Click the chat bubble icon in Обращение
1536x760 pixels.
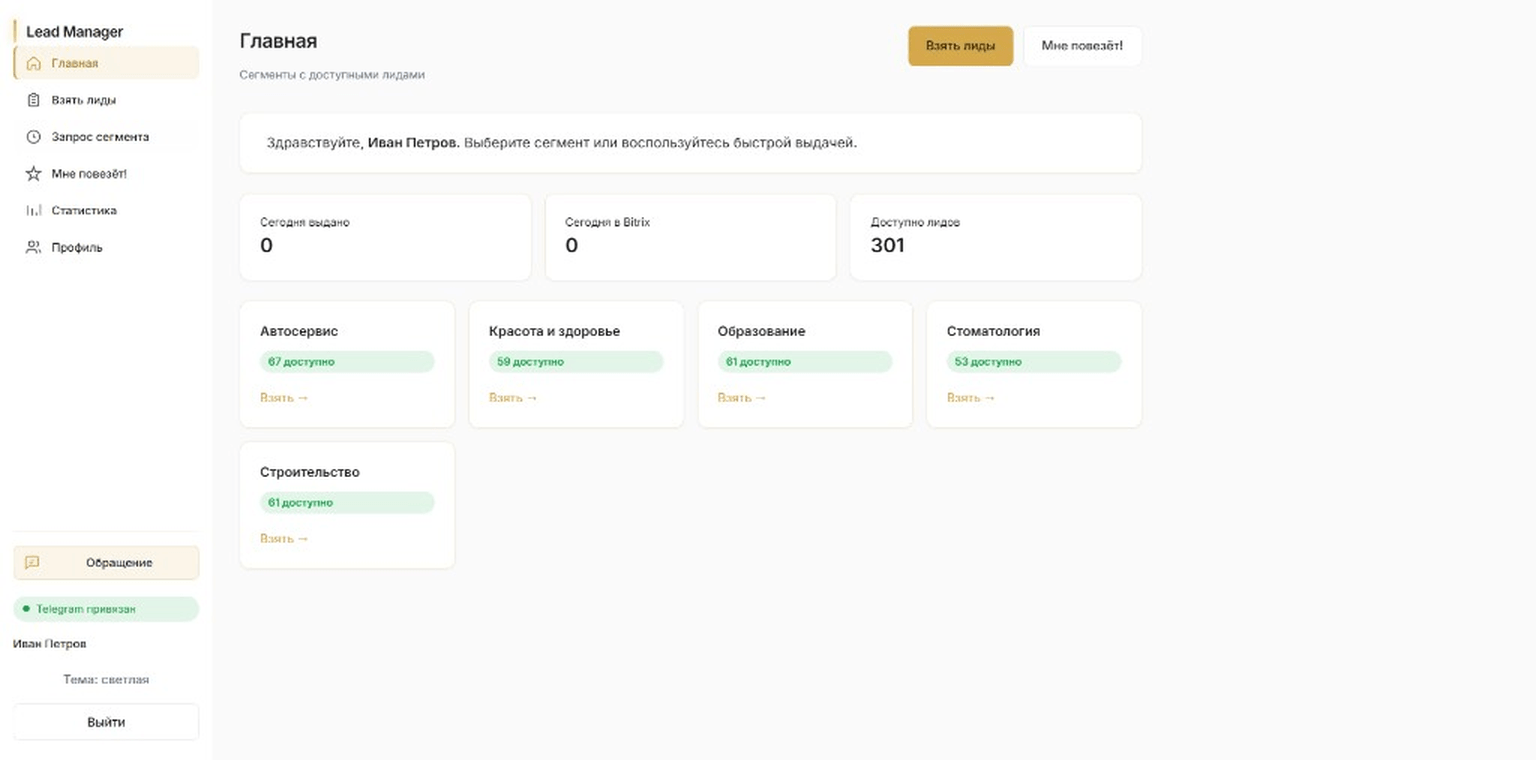pyautogui.click(x=32, y=563)
